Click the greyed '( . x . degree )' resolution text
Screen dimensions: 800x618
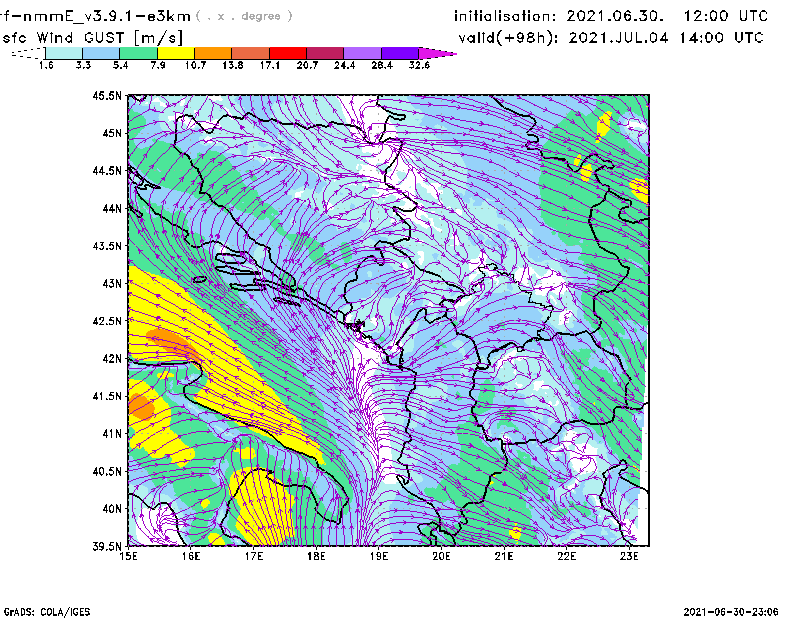(244, 16)
